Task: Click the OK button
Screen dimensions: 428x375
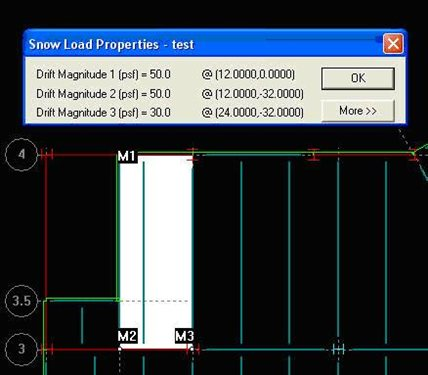Action: (x=358, y=78)
